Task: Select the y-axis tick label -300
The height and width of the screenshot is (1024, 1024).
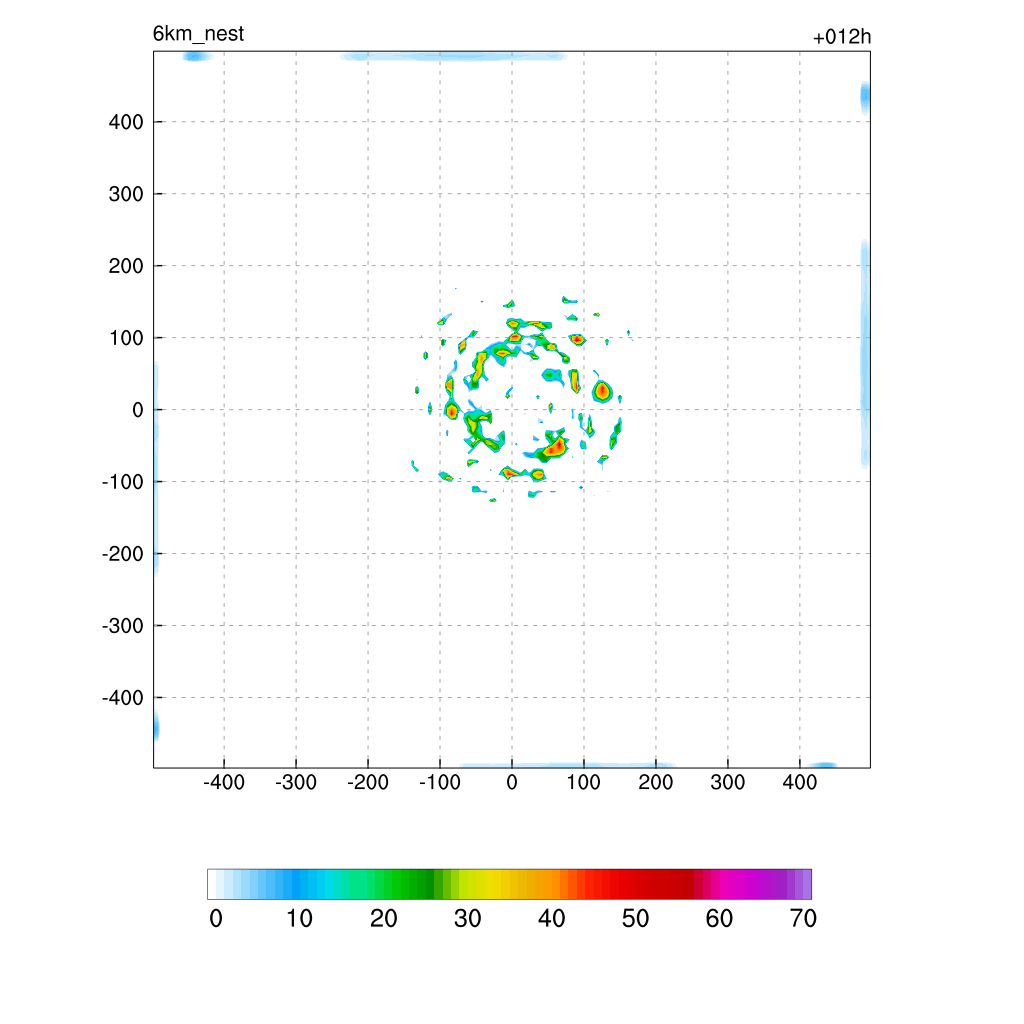Action: (123, 626)
